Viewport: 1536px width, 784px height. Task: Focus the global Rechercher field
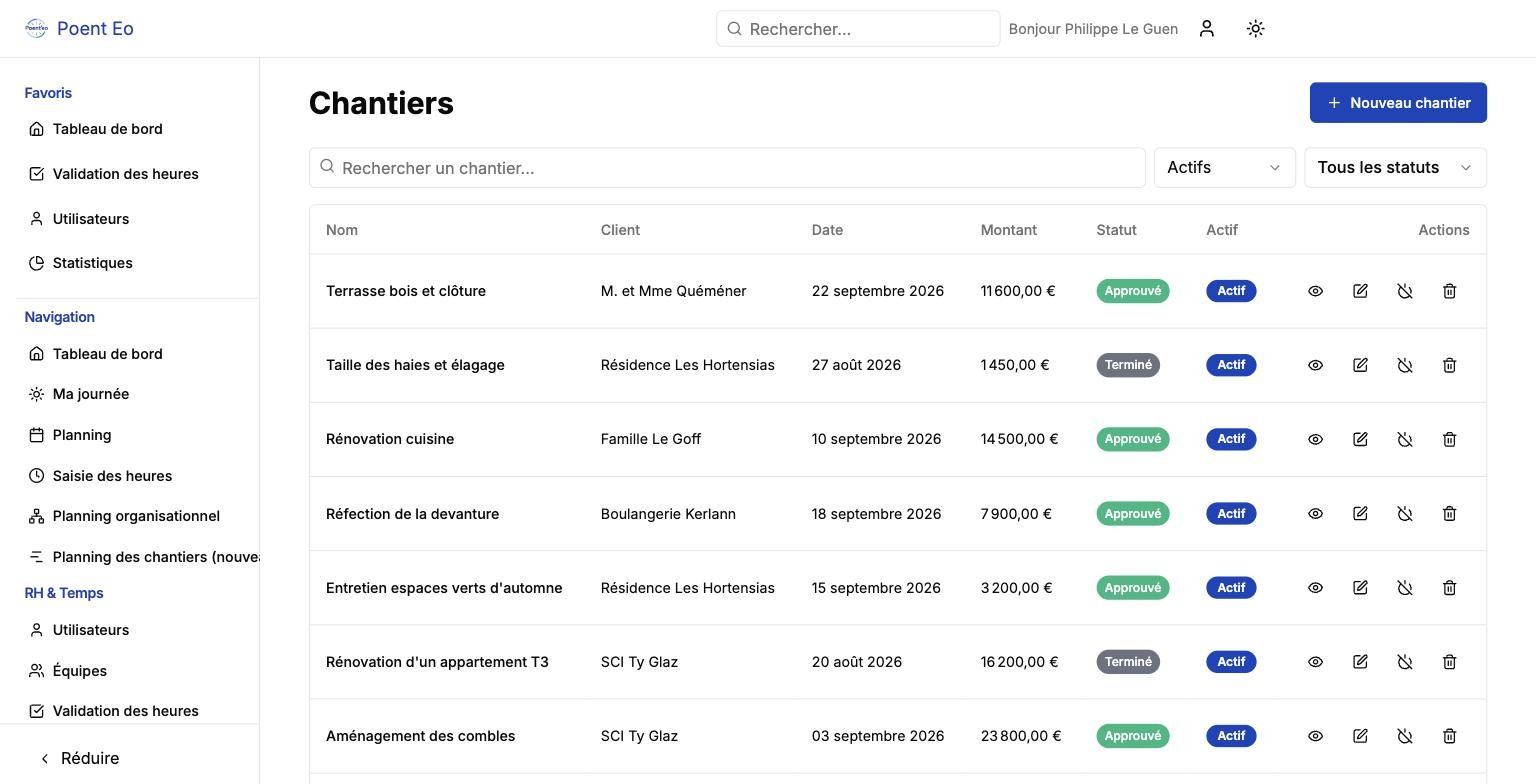[x=858, y=29]
